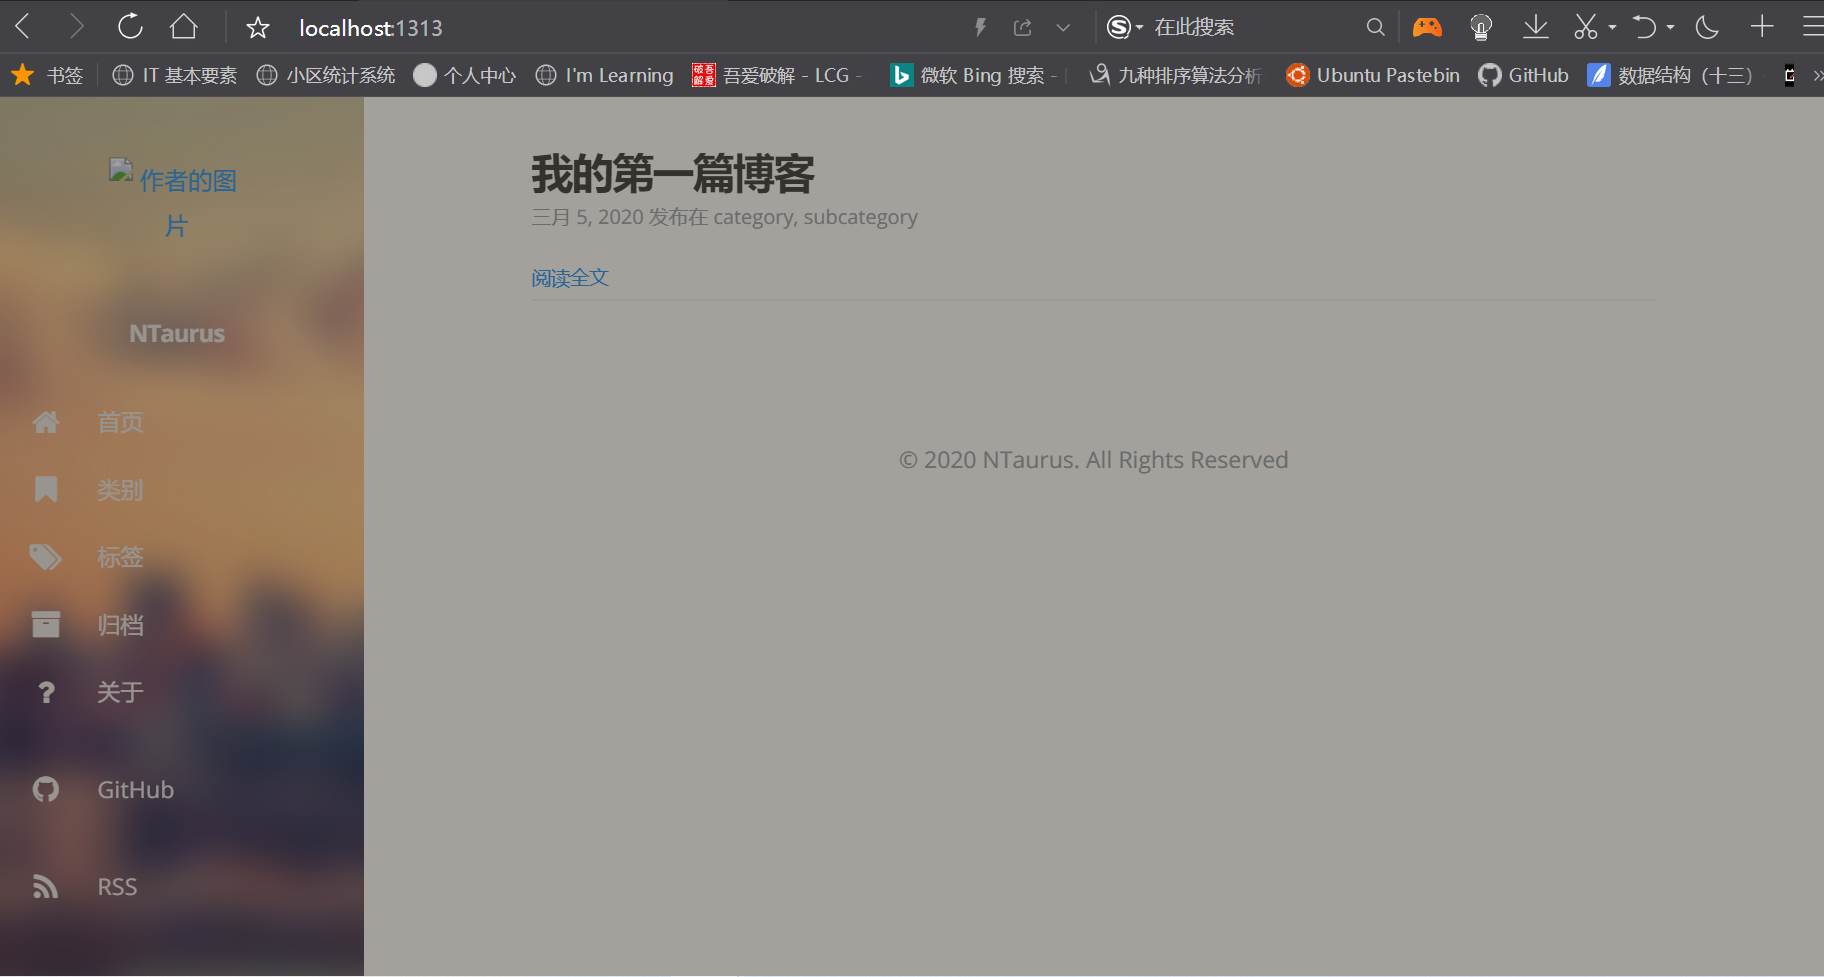Expand the scissors tool dropdown arrow
1824x977 pixels.
tap(1612, 28)
